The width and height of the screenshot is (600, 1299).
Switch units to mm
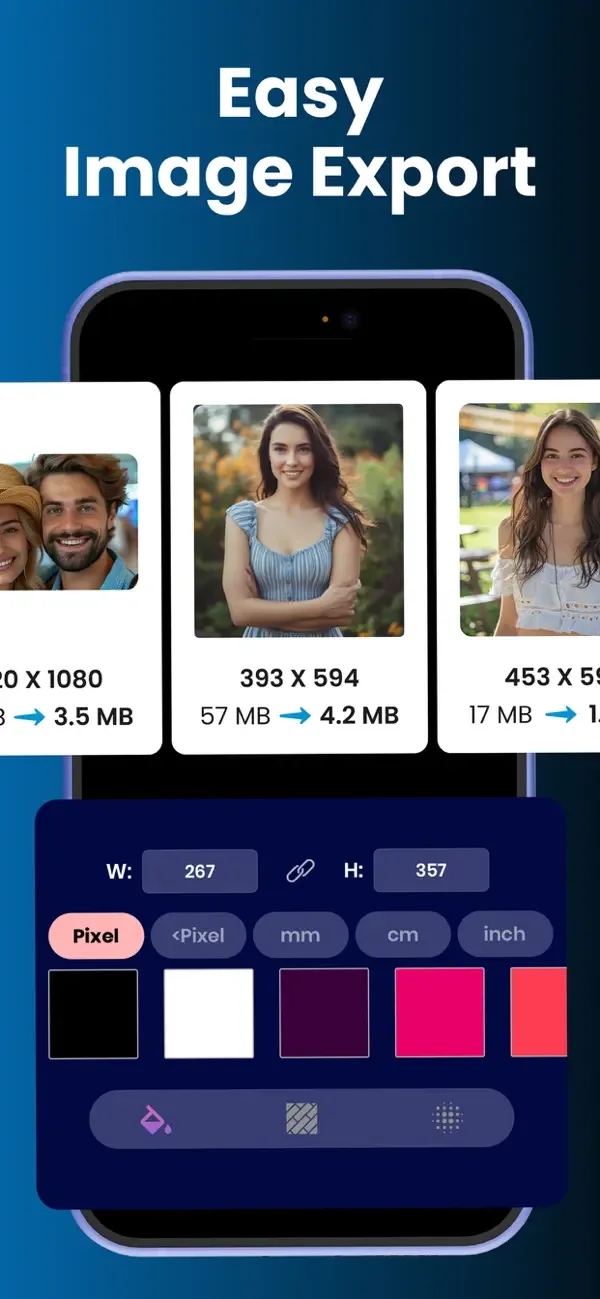[x=300, y=936]
